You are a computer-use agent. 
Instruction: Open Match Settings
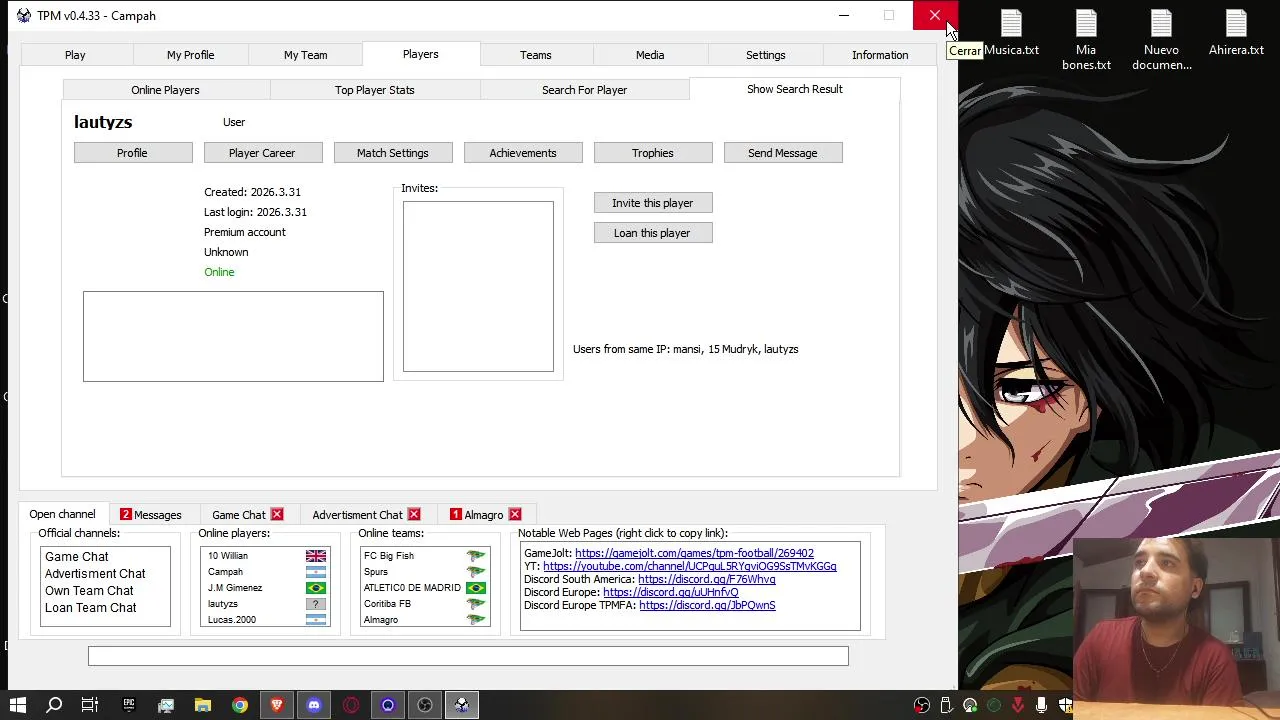coord(393,153)
